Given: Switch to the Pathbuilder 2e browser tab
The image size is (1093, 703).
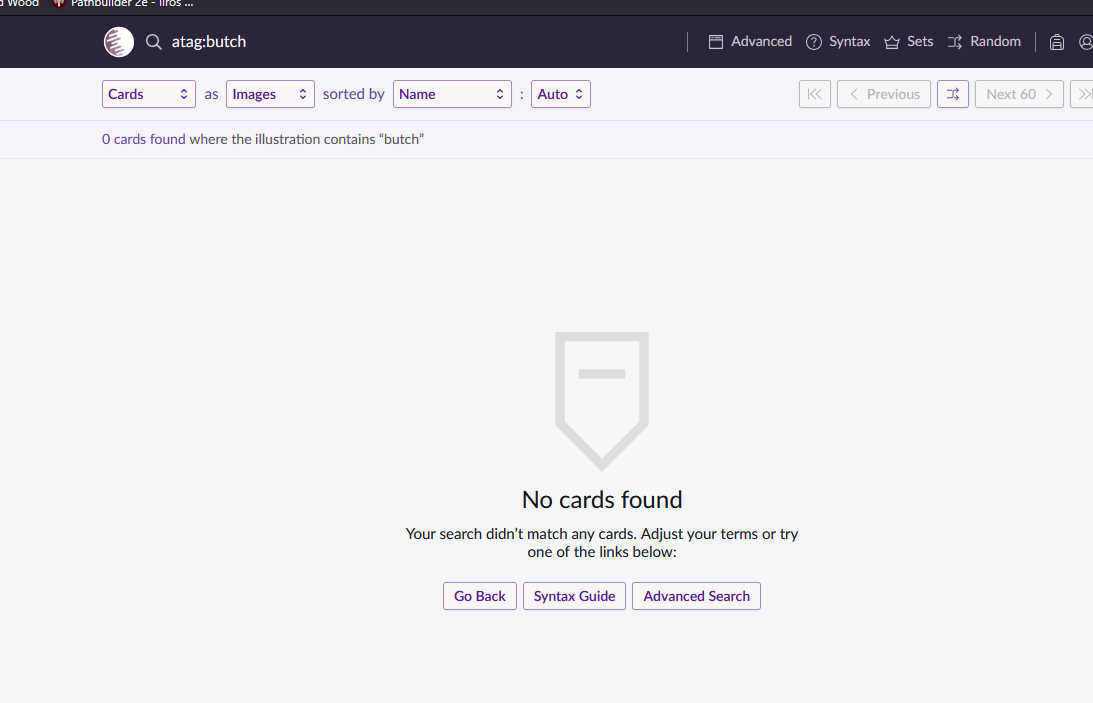Looking at the screenshot, I should (125, 3).
